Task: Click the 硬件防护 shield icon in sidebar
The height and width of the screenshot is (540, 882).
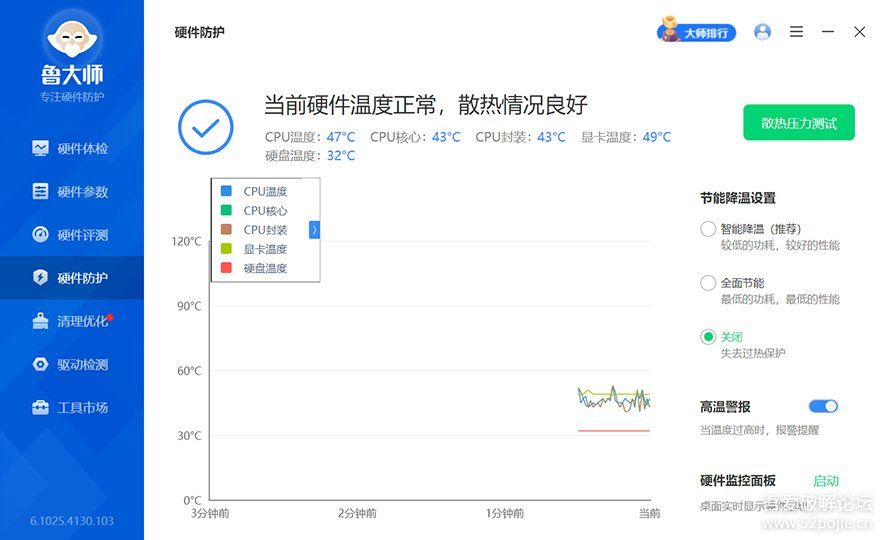Action: [40, 277]
